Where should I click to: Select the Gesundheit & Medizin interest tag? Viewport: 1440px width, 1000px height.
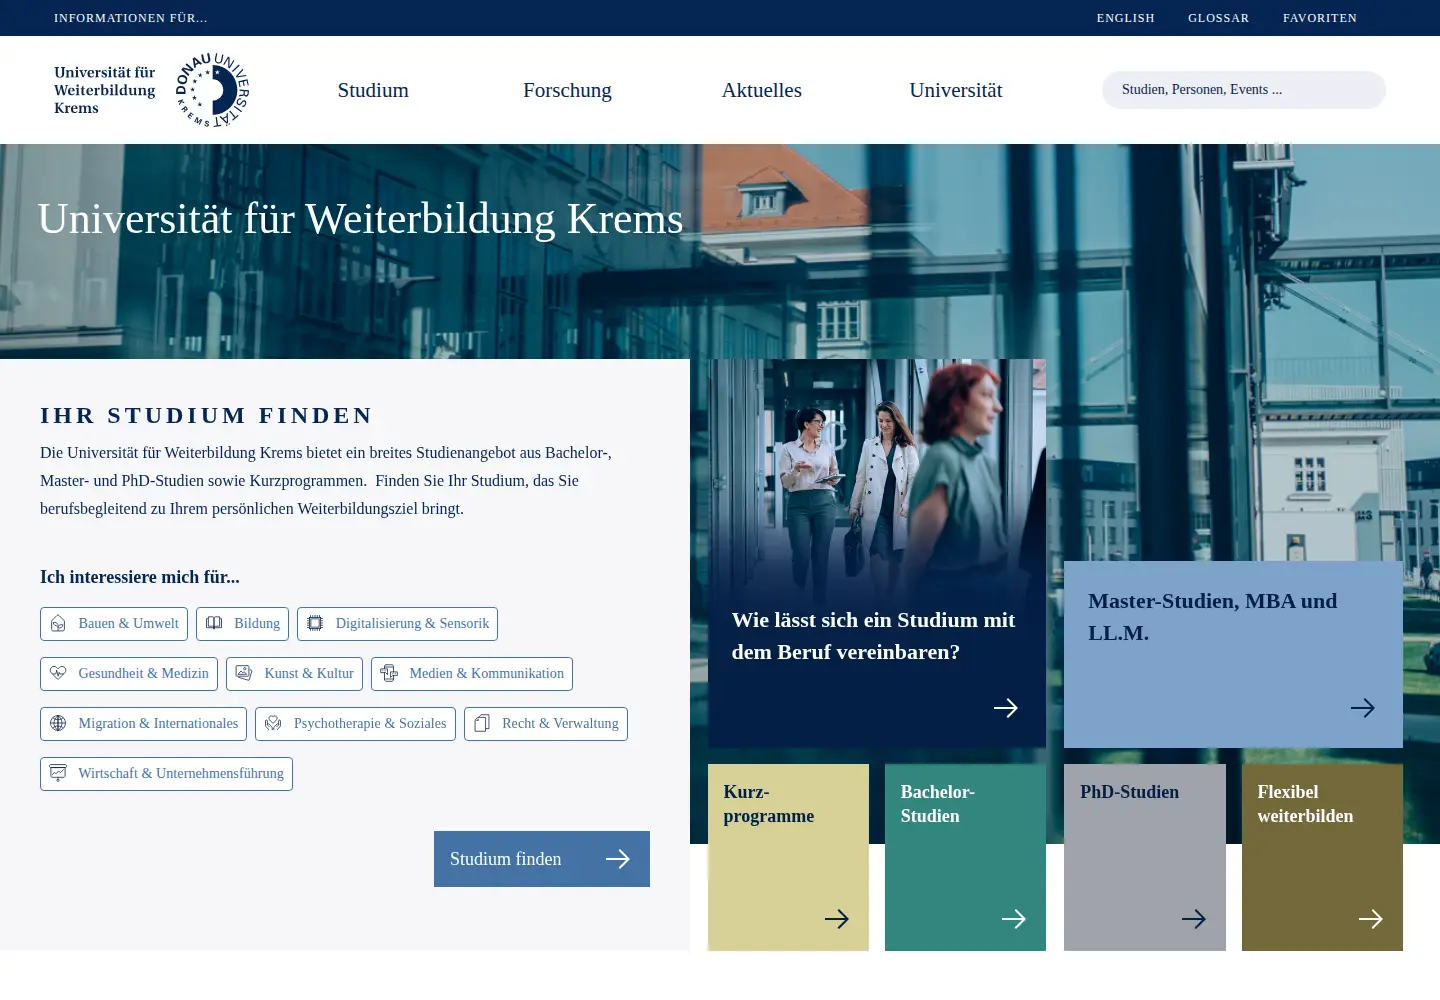tap(129, 674)
